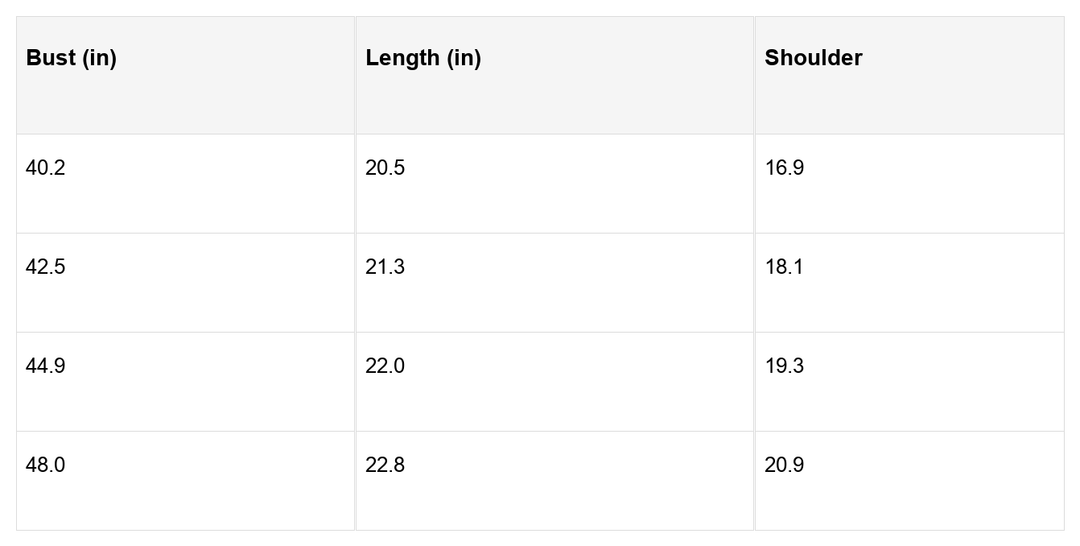Viewport: 1080px width, 546px height.
Task: Select the 21.3 length cell
Action: coord(385,267)
